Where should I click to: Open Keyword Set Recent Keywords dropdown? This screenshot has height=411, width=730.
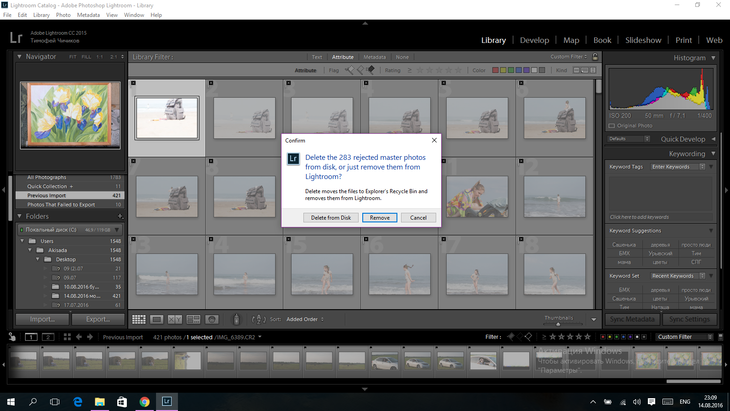pos(678,276)
